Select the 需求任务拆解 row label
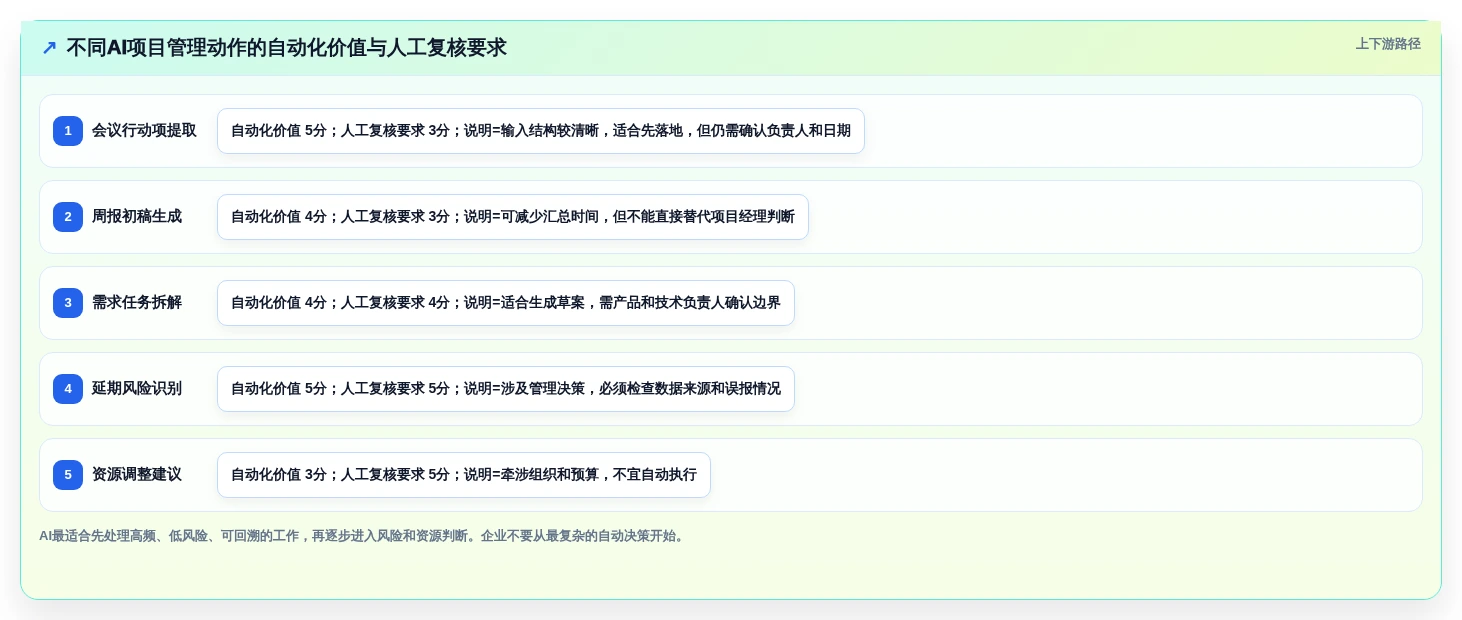 pyautogui.click(x=137, y=303)
